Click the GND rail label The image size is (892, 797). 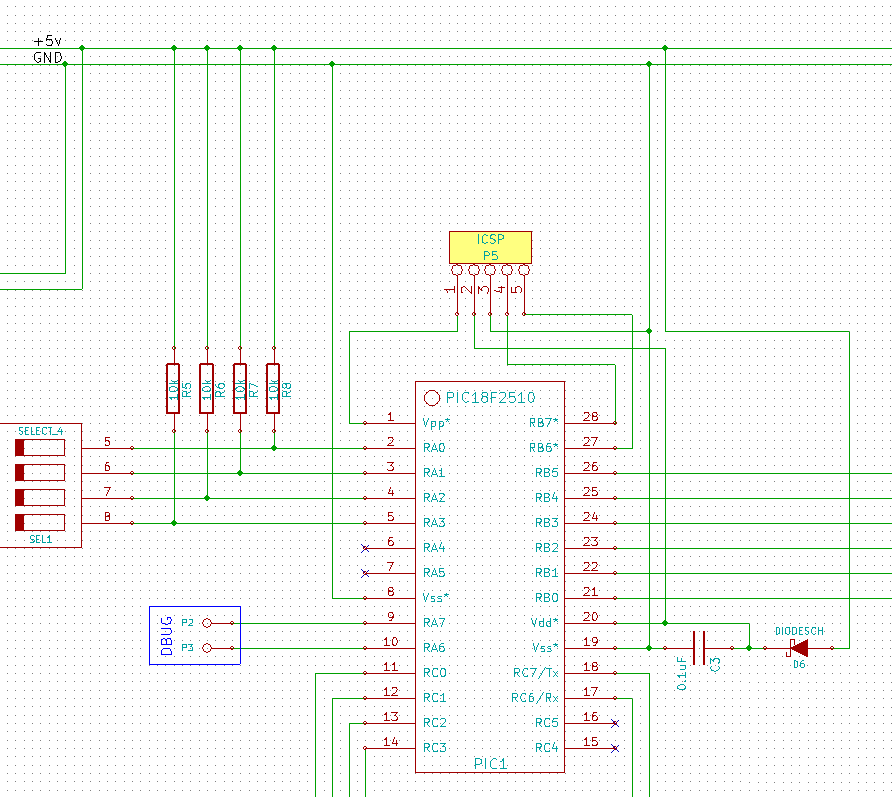point(48,57)
